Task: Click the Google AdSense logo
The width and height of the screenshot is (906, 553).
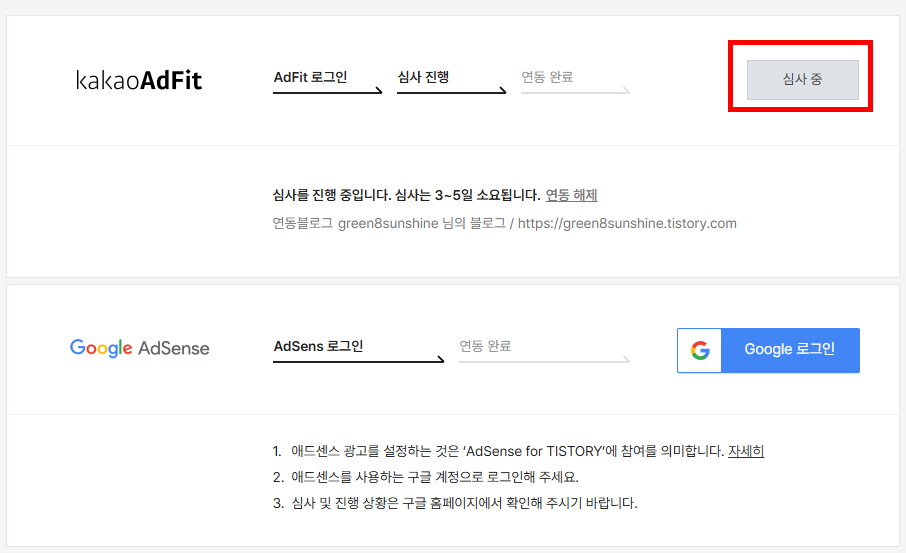Action: (139, 348)
